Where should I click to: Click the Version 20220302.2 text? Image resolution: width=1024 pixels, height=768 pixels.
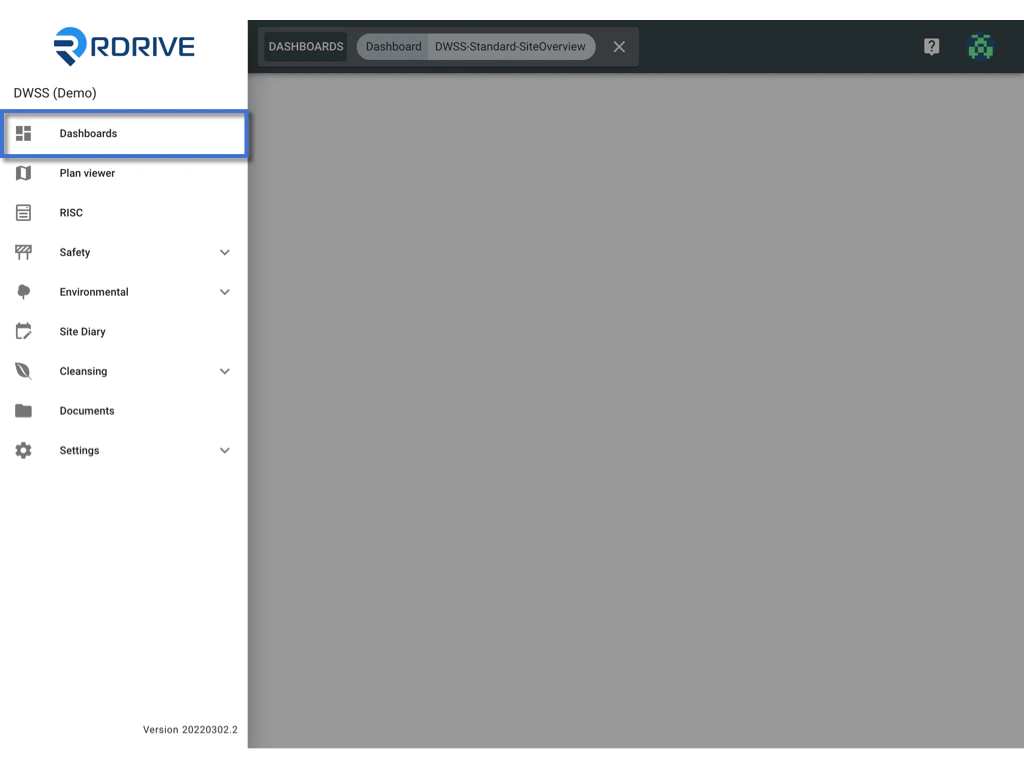pos(190,729)
